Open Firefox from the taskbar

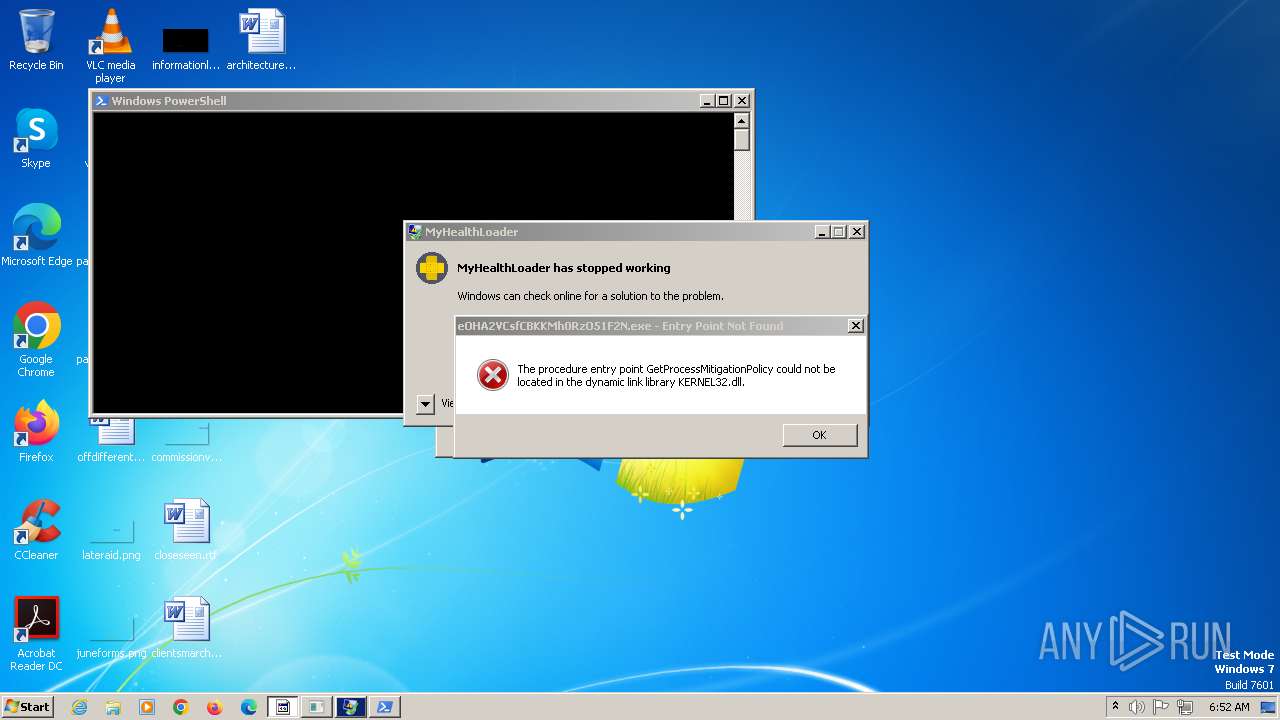(x=215, y=707)
